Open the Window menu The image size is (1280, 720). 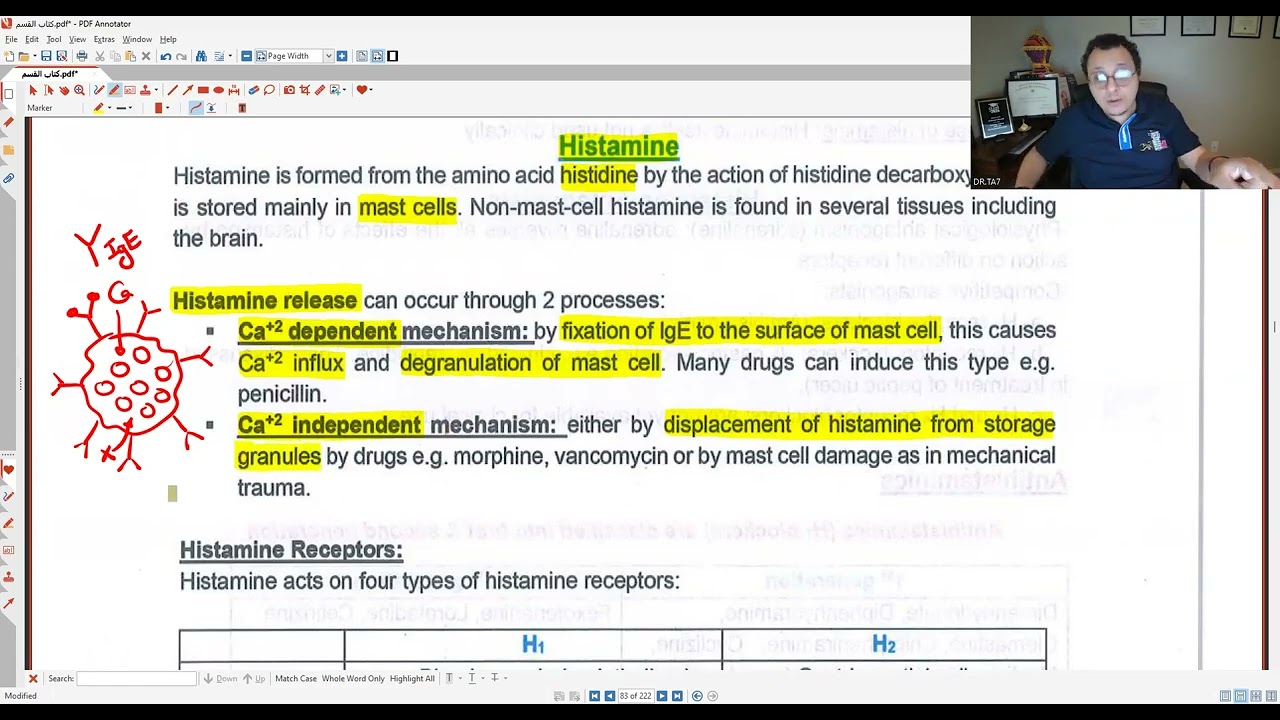pos(137,39)
